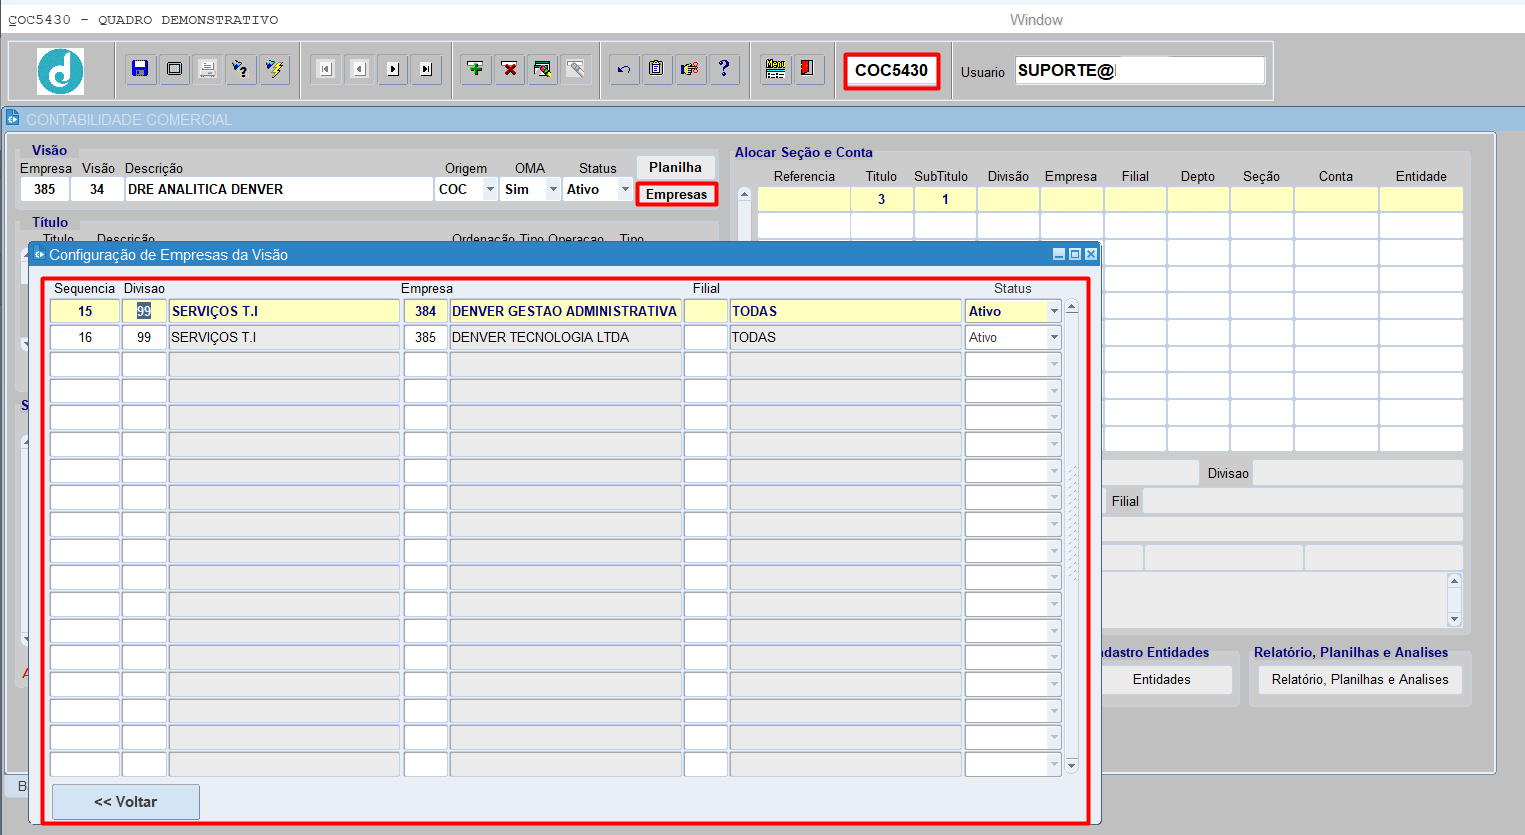Click the Alocar Seção table scroll up arrow
The height and width of the screenshot is (835, 1525).
[744, 195]
